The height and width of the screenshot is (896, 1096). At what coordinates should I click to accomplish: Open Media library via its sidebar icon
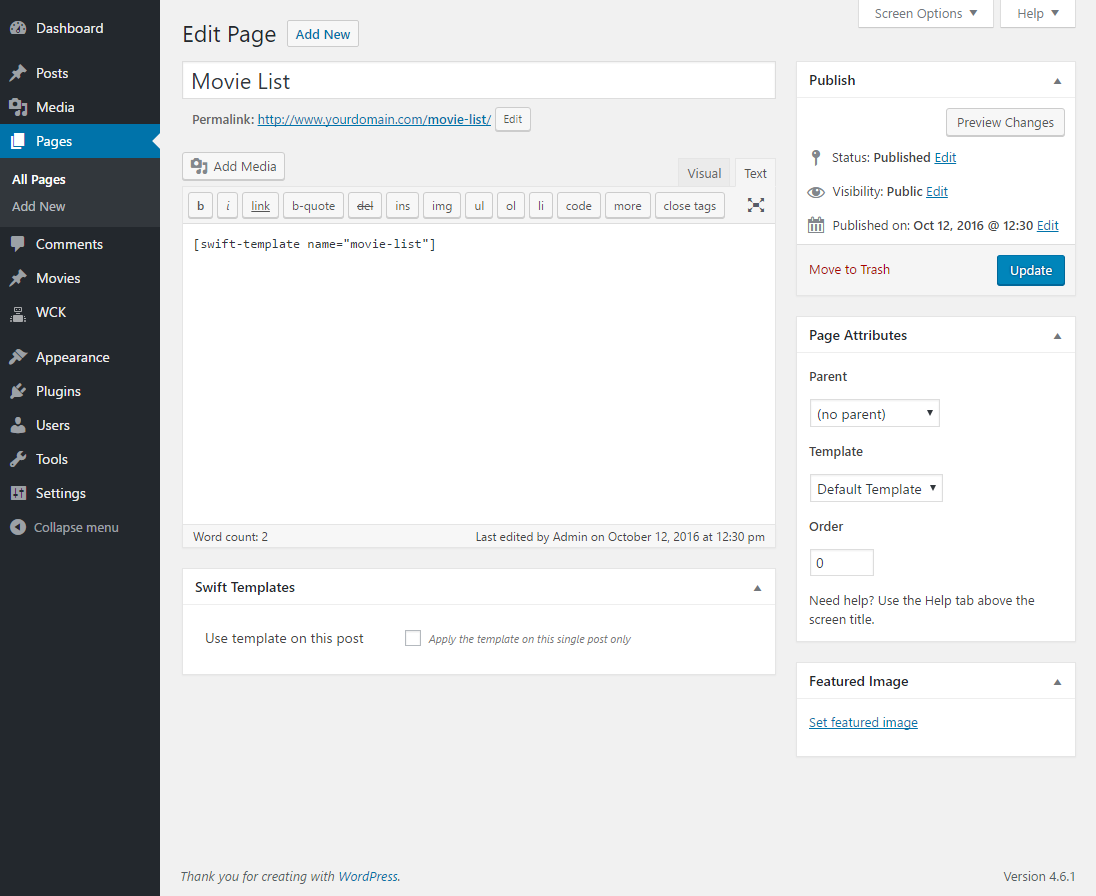point(18,107)
